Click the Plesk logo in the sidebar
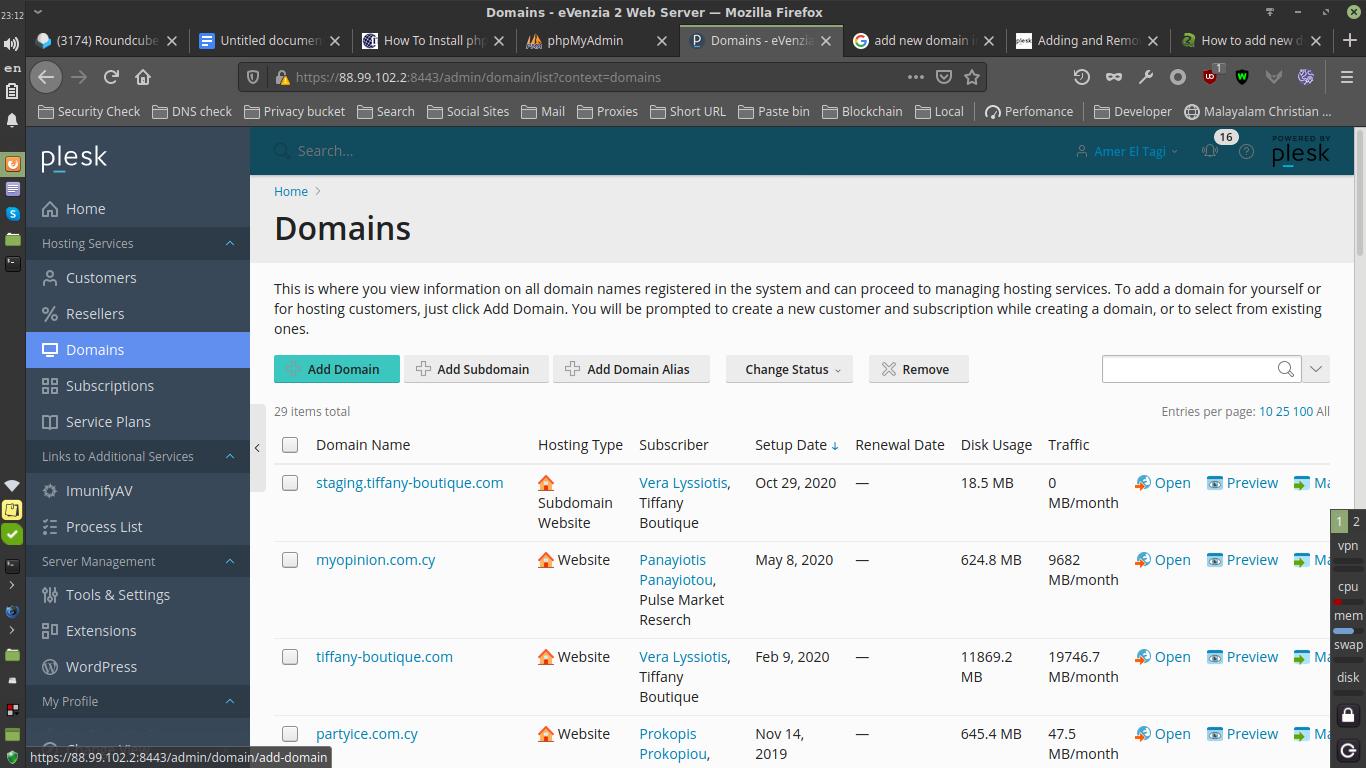 (x=74, y=158)
